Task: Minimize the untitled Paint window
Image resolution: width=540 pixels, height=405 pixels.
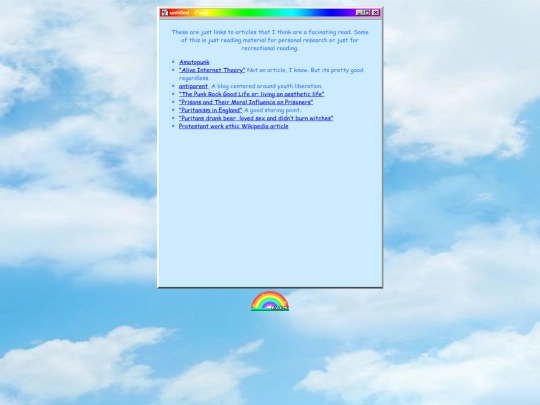Action: [x=359, y=13]
